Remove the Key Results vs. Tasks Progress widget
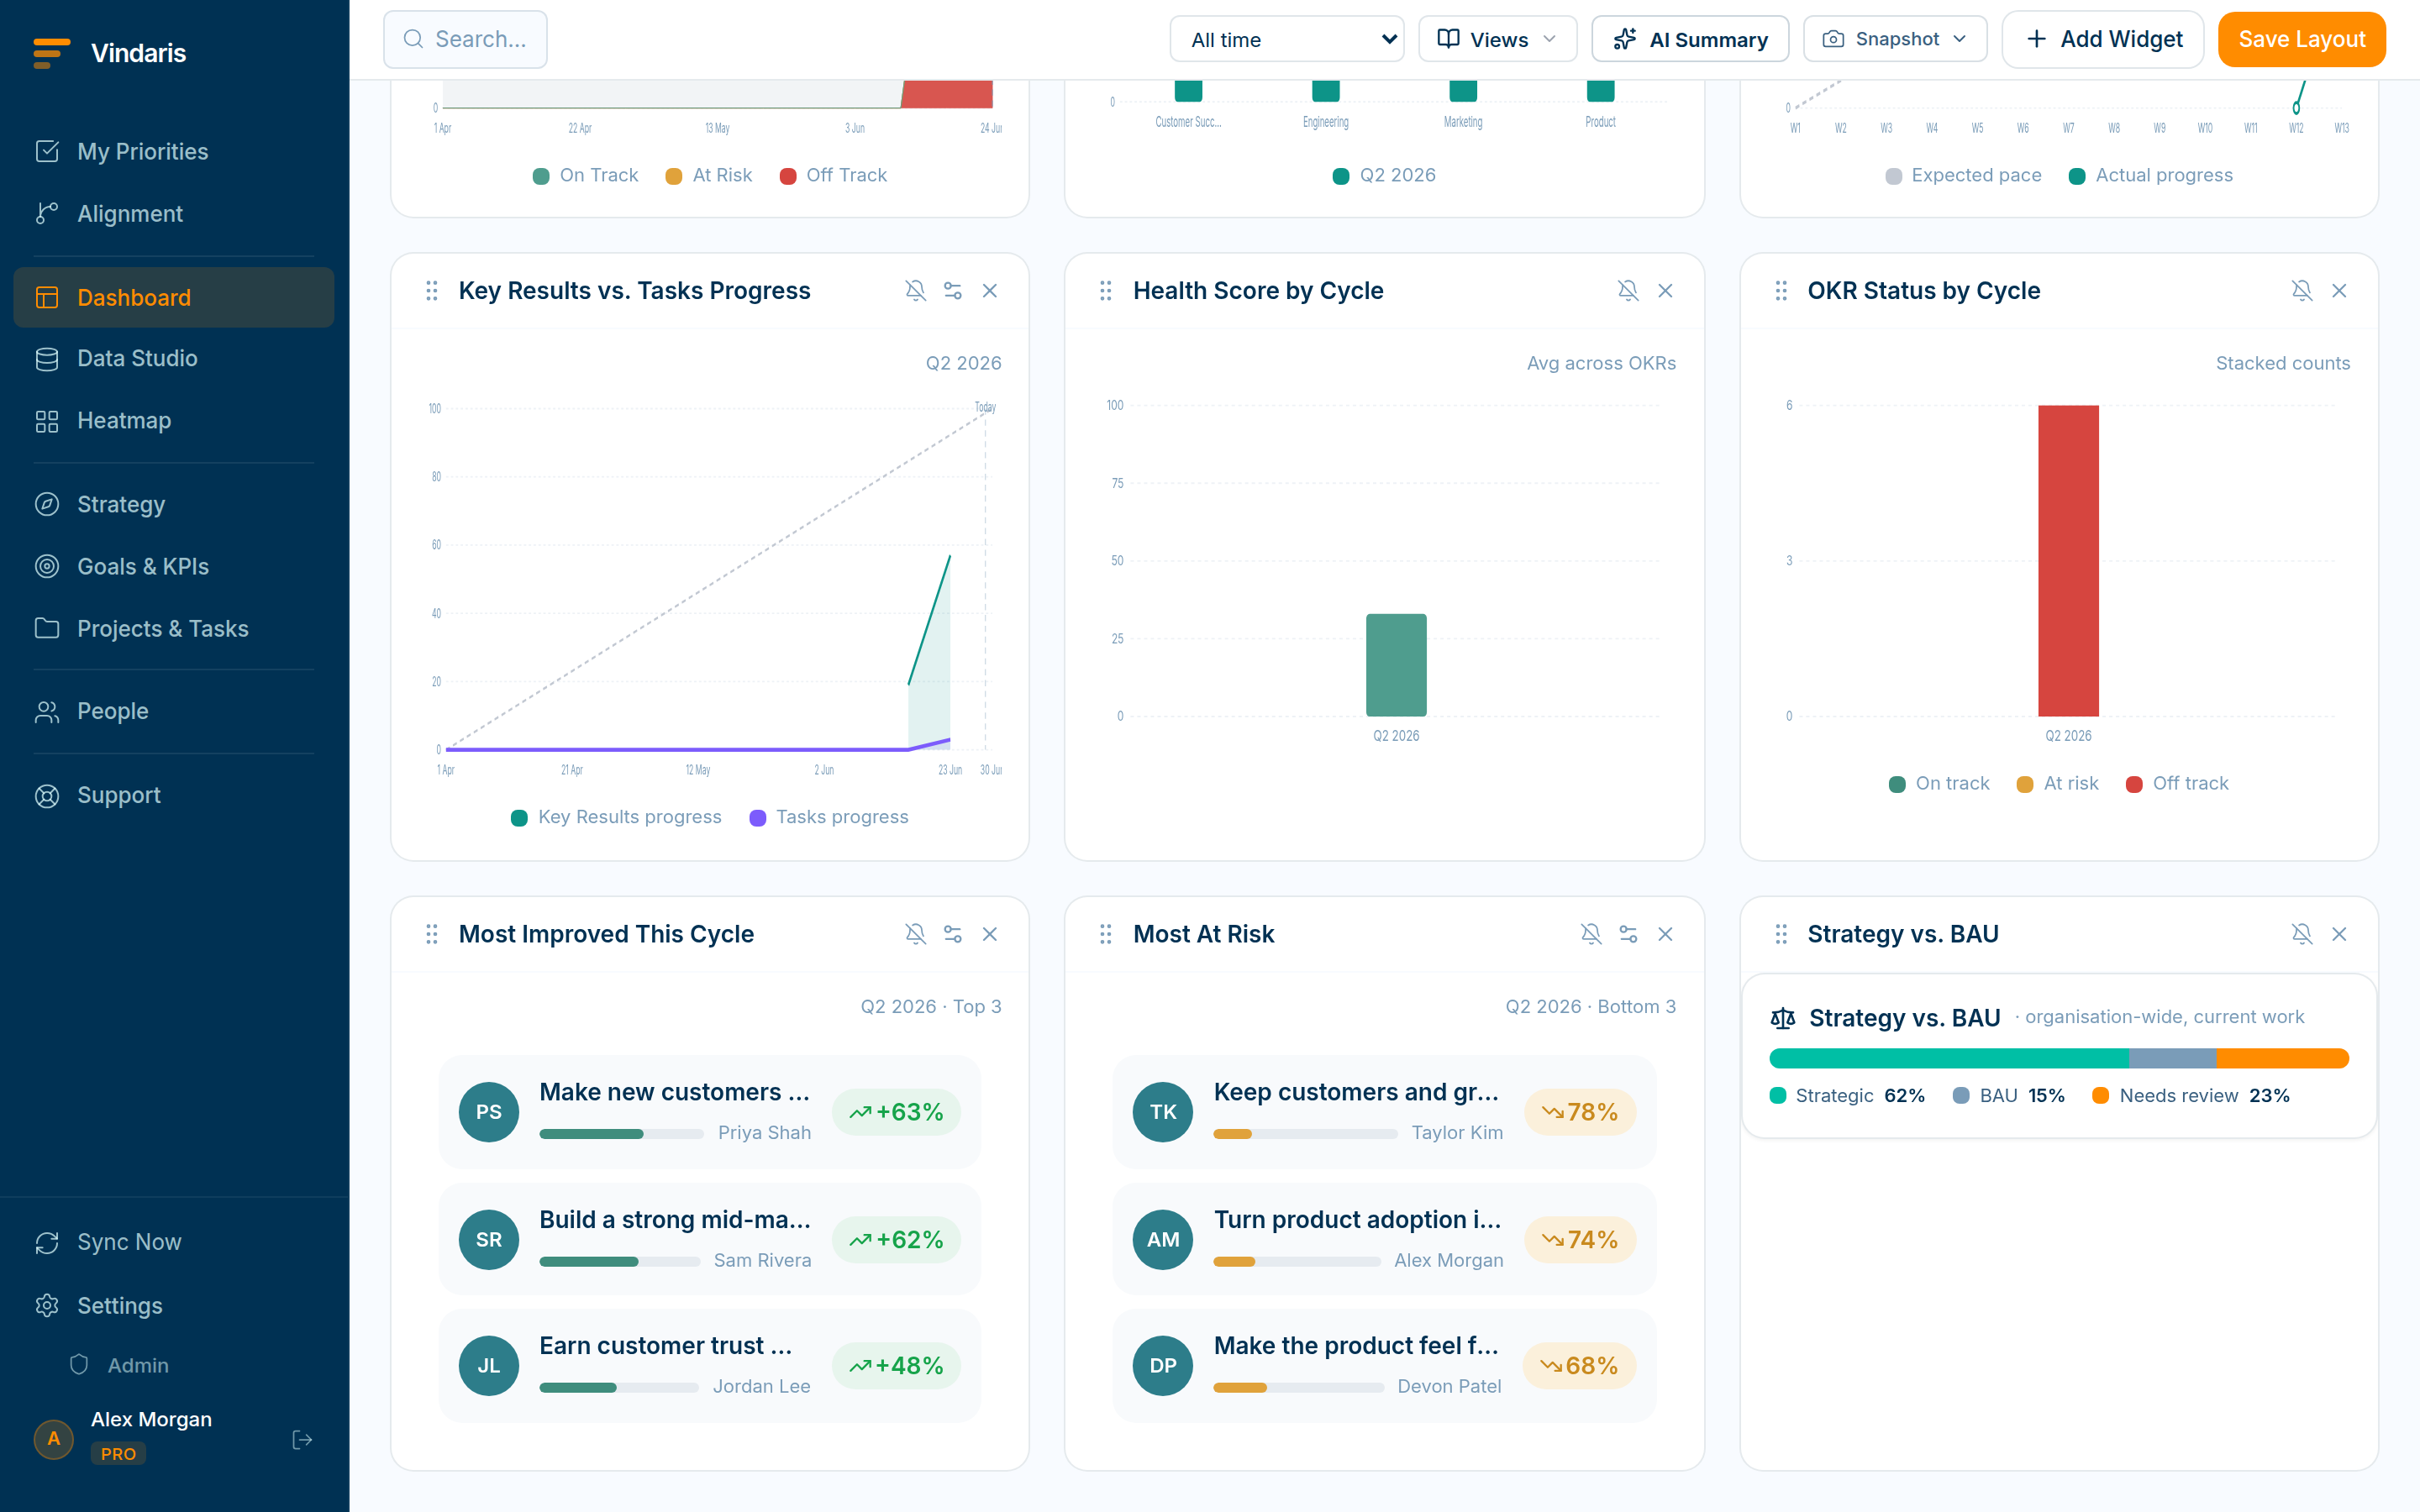Viewport: 2420px width, 1512px height. point(990,291)
